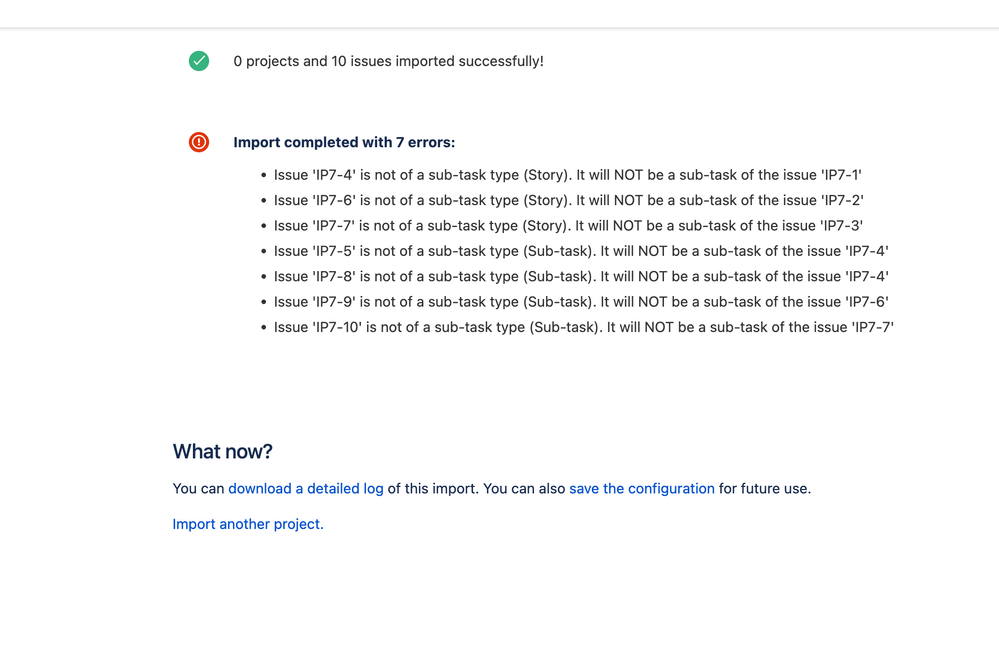This screenshot has height=661, width=999.
Task: Click the text 'for future use.'
Action: 765,489
